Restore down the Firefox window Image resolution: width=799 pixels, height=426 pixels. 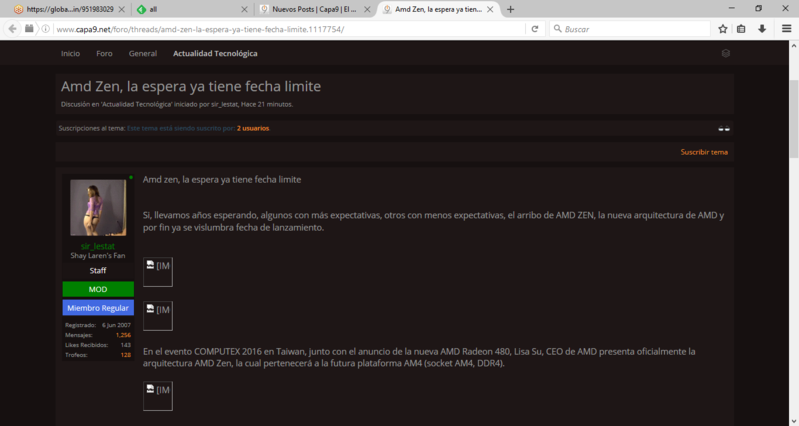pos(758,8)
